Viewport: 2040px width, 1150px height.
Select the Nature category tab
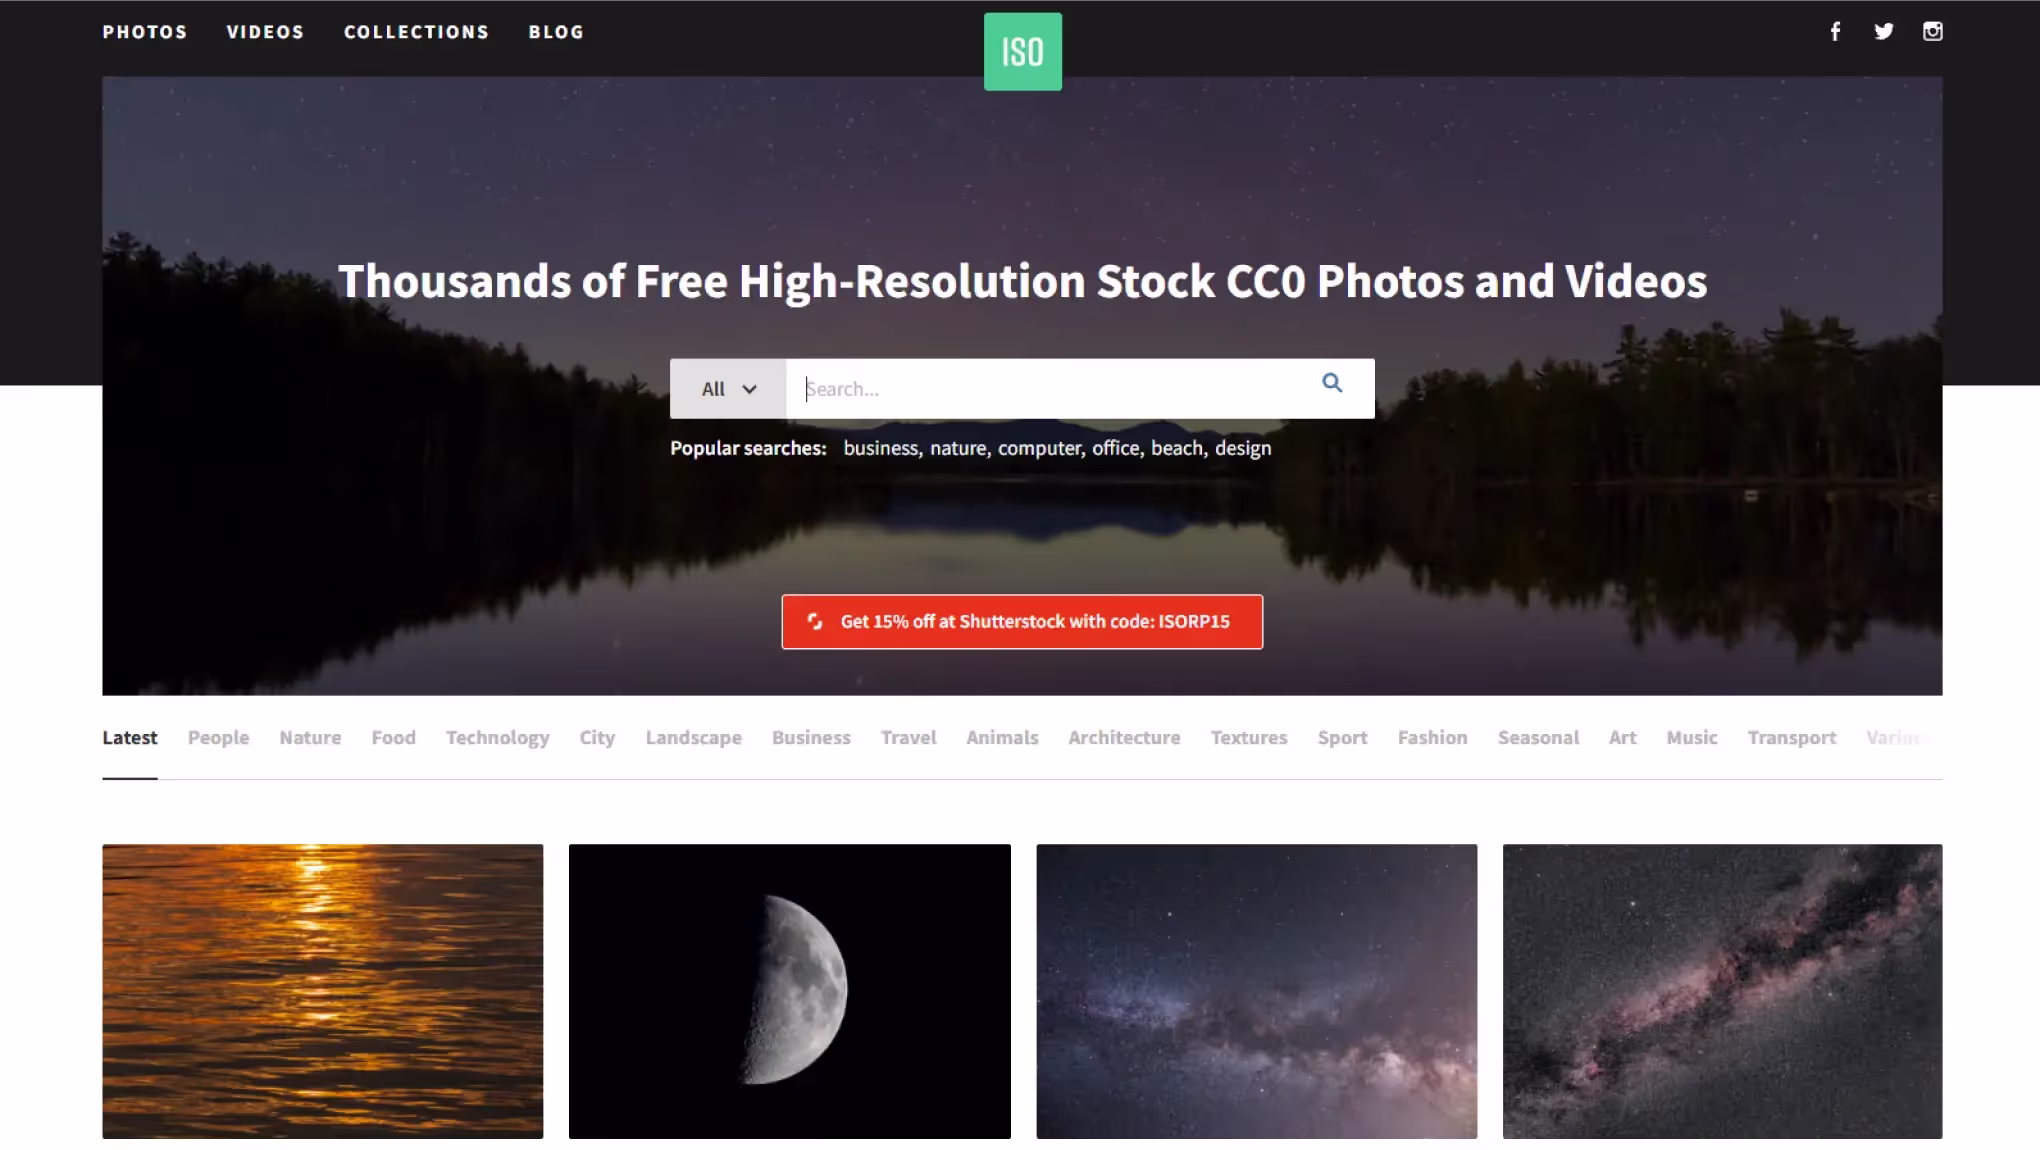(310, 738)
